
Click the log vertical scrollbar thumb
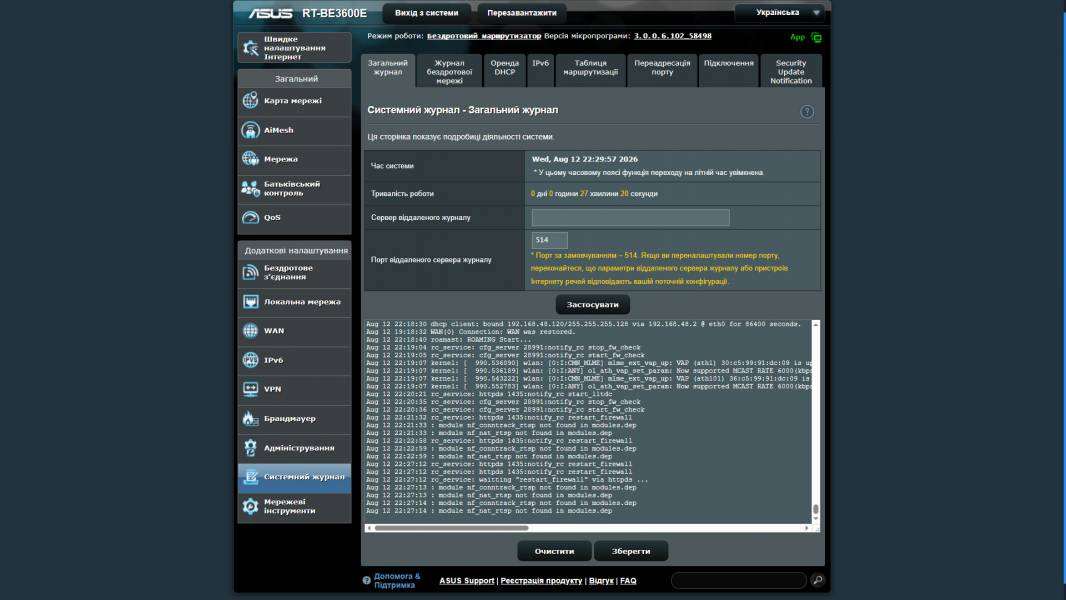[x=816, y=509]
